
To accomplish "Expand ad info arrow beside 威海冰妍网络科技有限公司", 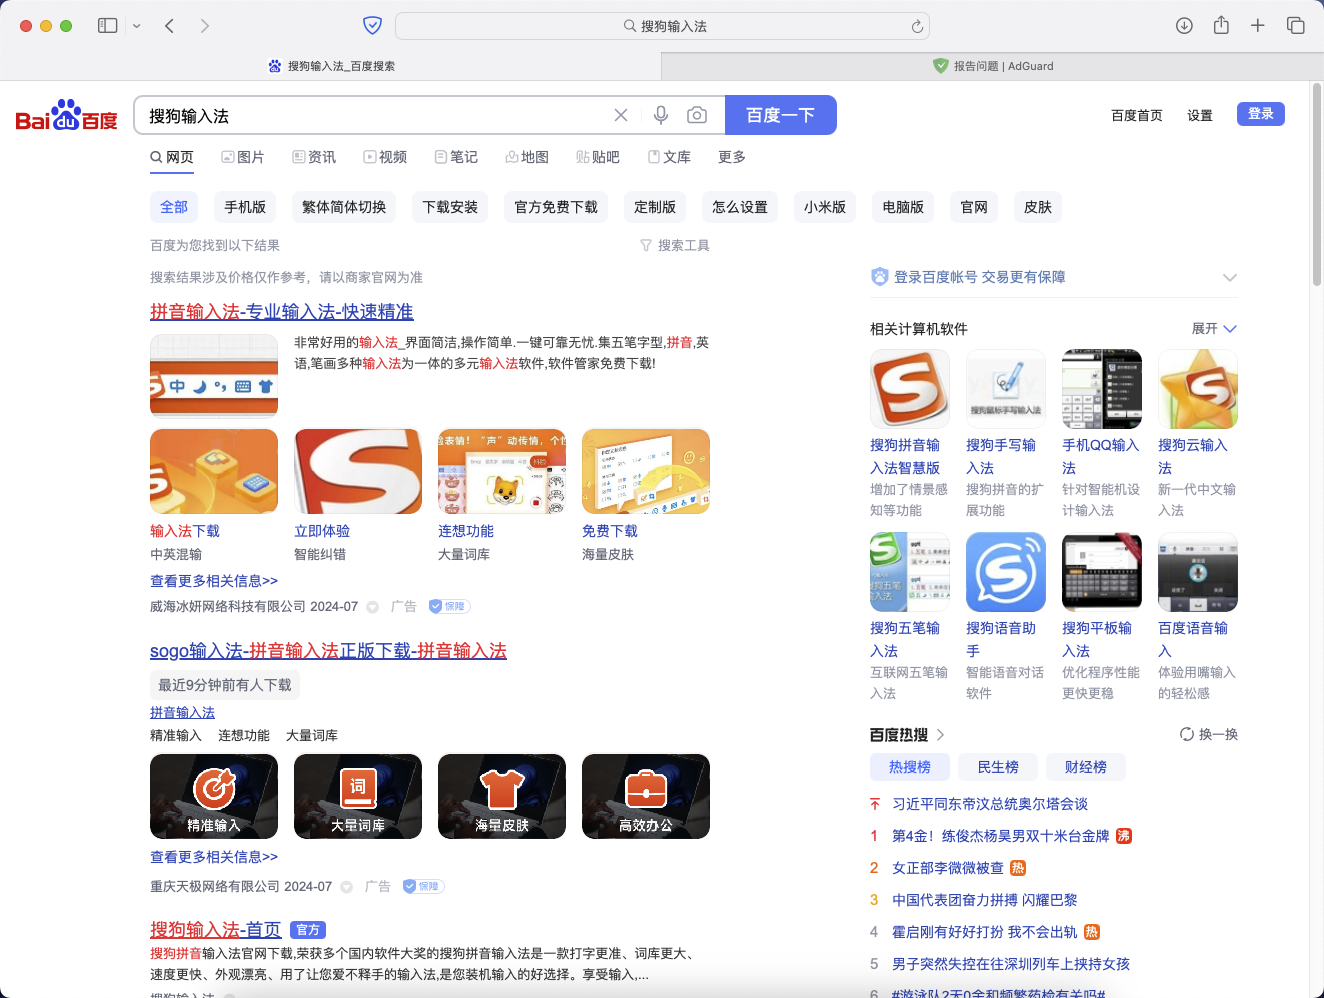I will coord(372,607).
